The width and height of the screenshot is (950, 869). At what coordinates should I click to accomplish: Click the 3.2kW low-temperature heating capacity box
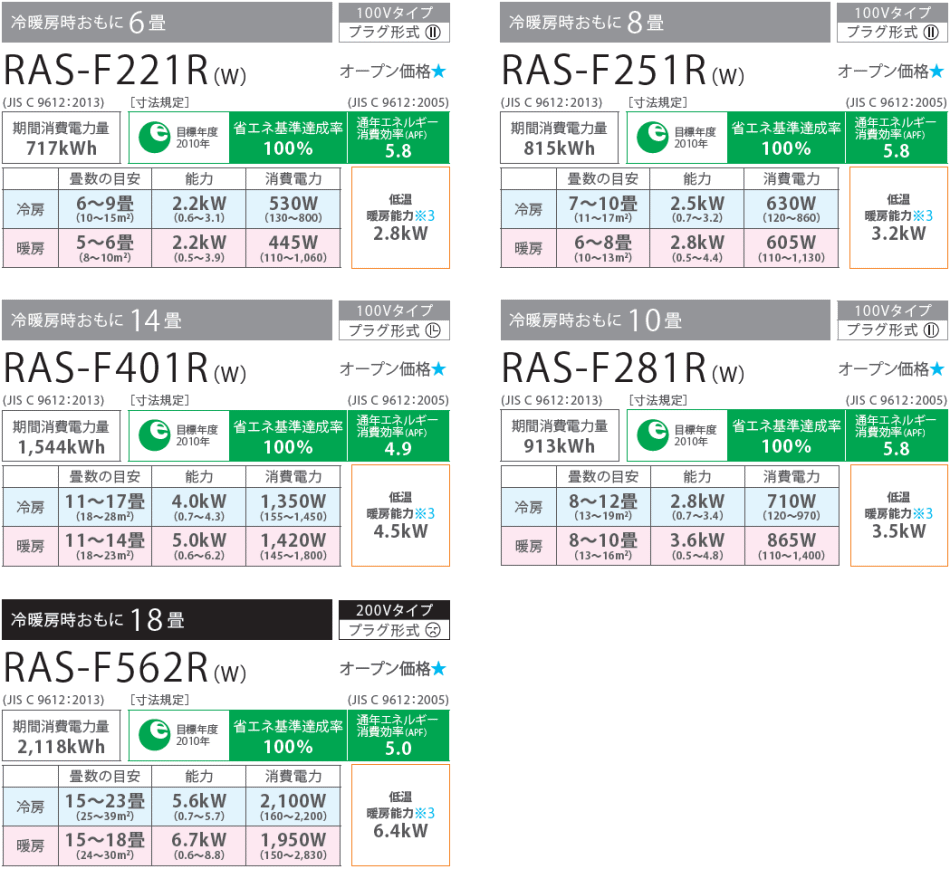coord(899,218)
